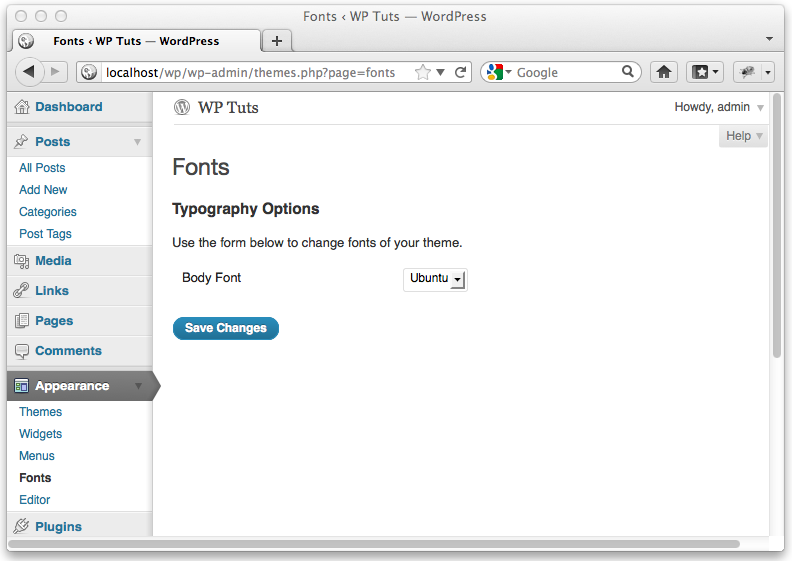The width and height of the screenshot is (792, 561).
Task: Click the horizontal scrollbar at bottom
Action: 374,544
